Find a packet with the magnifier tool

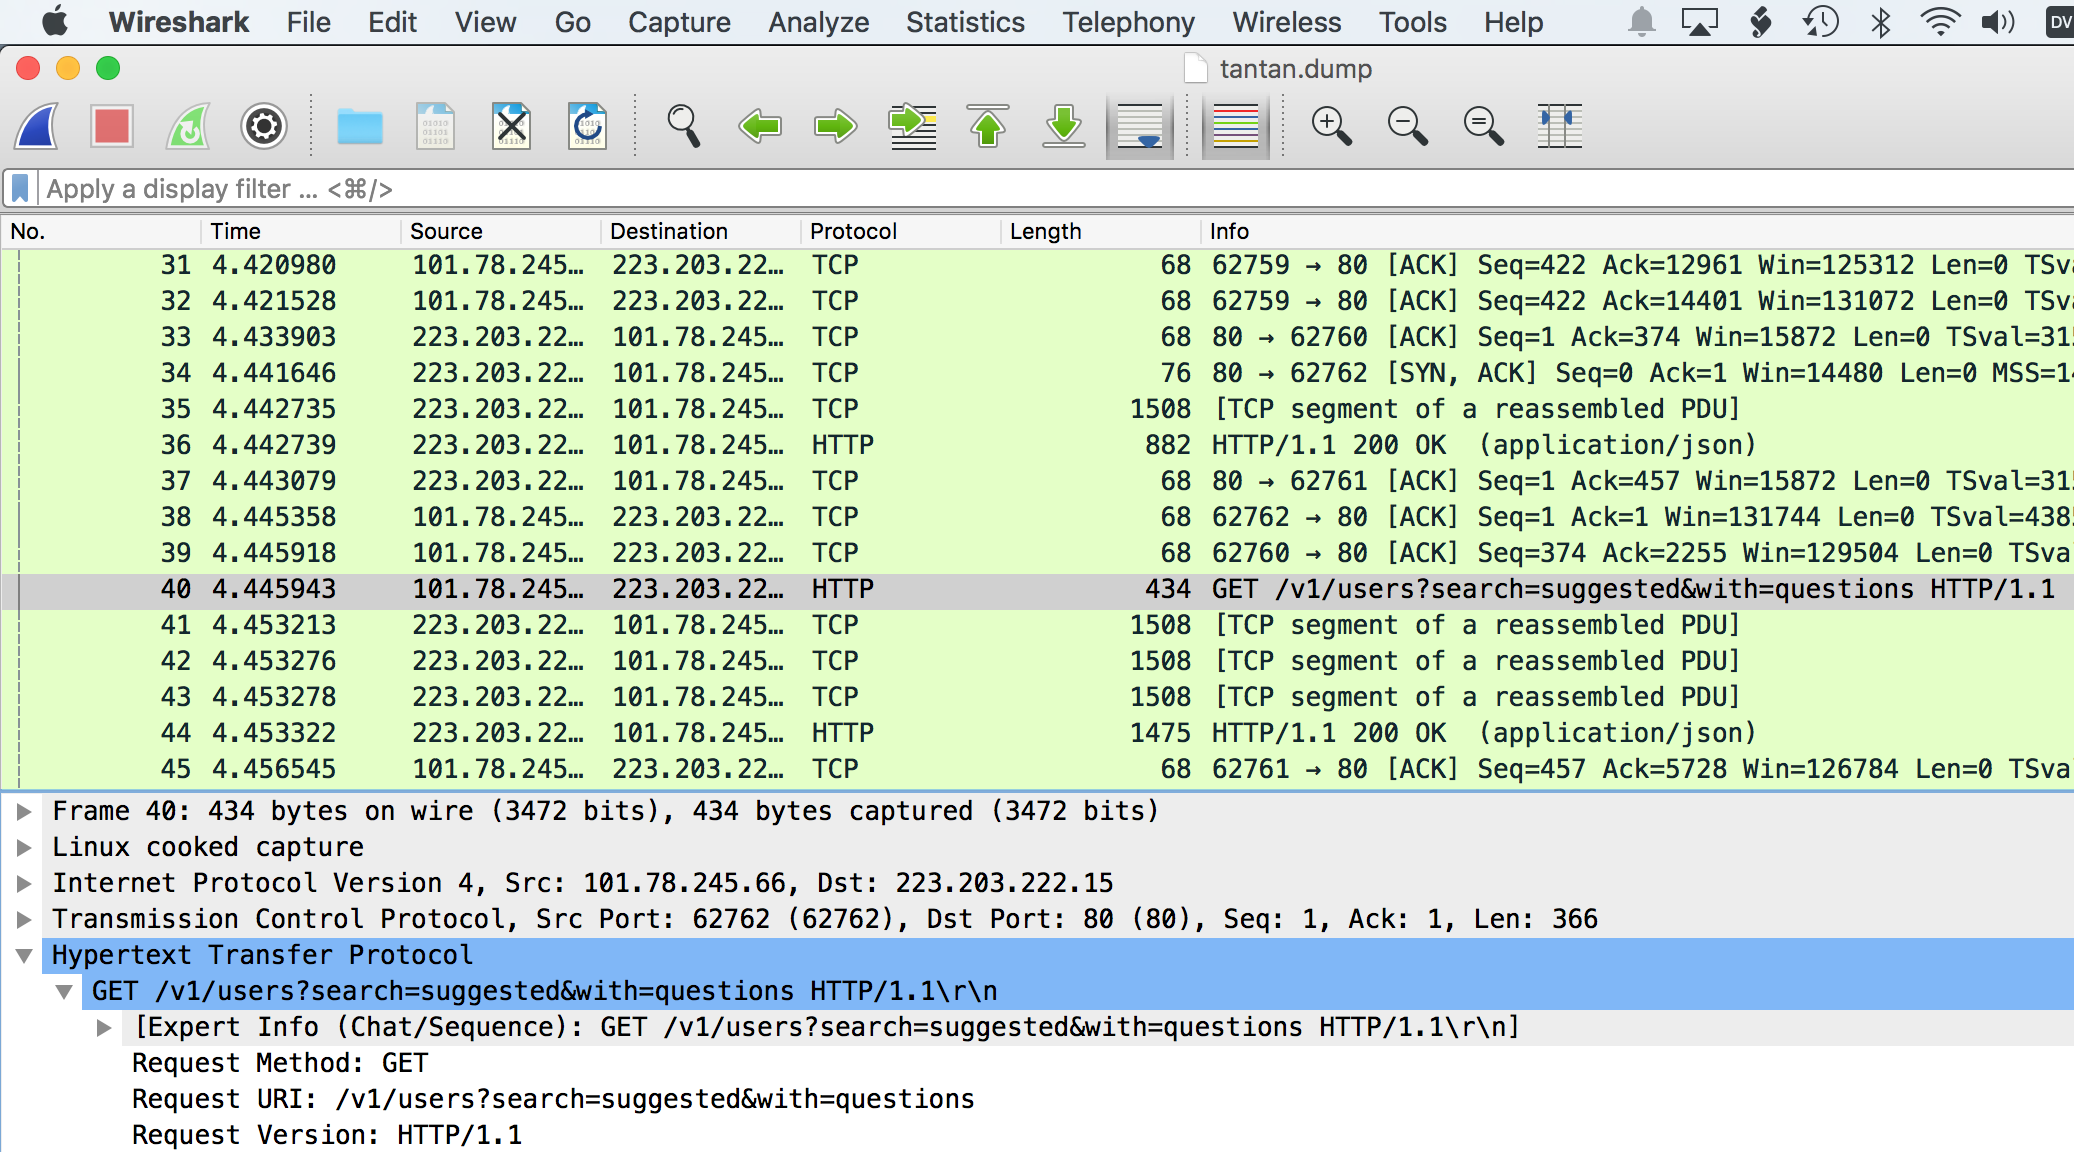click(x=683, y=126)
